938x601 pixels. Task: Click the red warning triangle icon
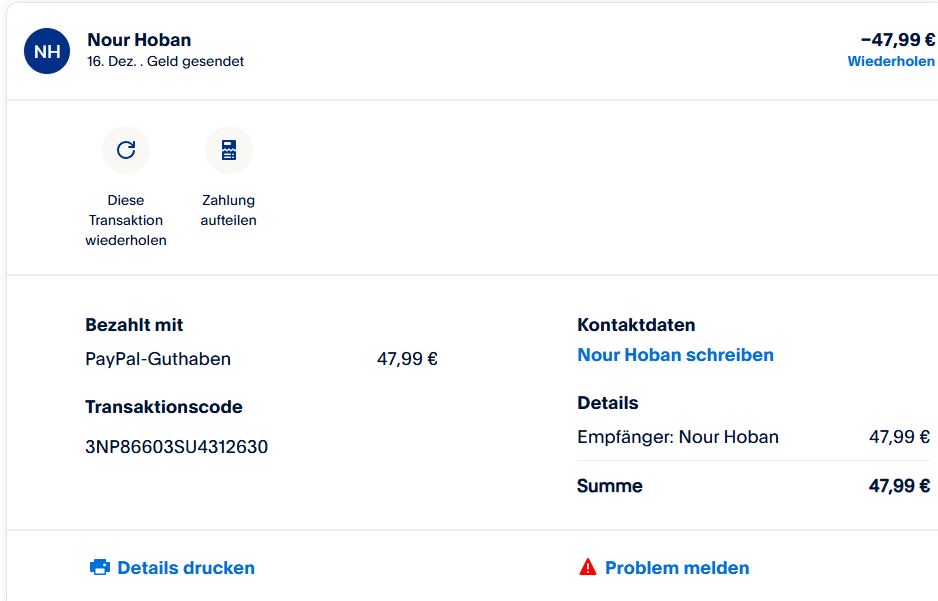[588, 567]
